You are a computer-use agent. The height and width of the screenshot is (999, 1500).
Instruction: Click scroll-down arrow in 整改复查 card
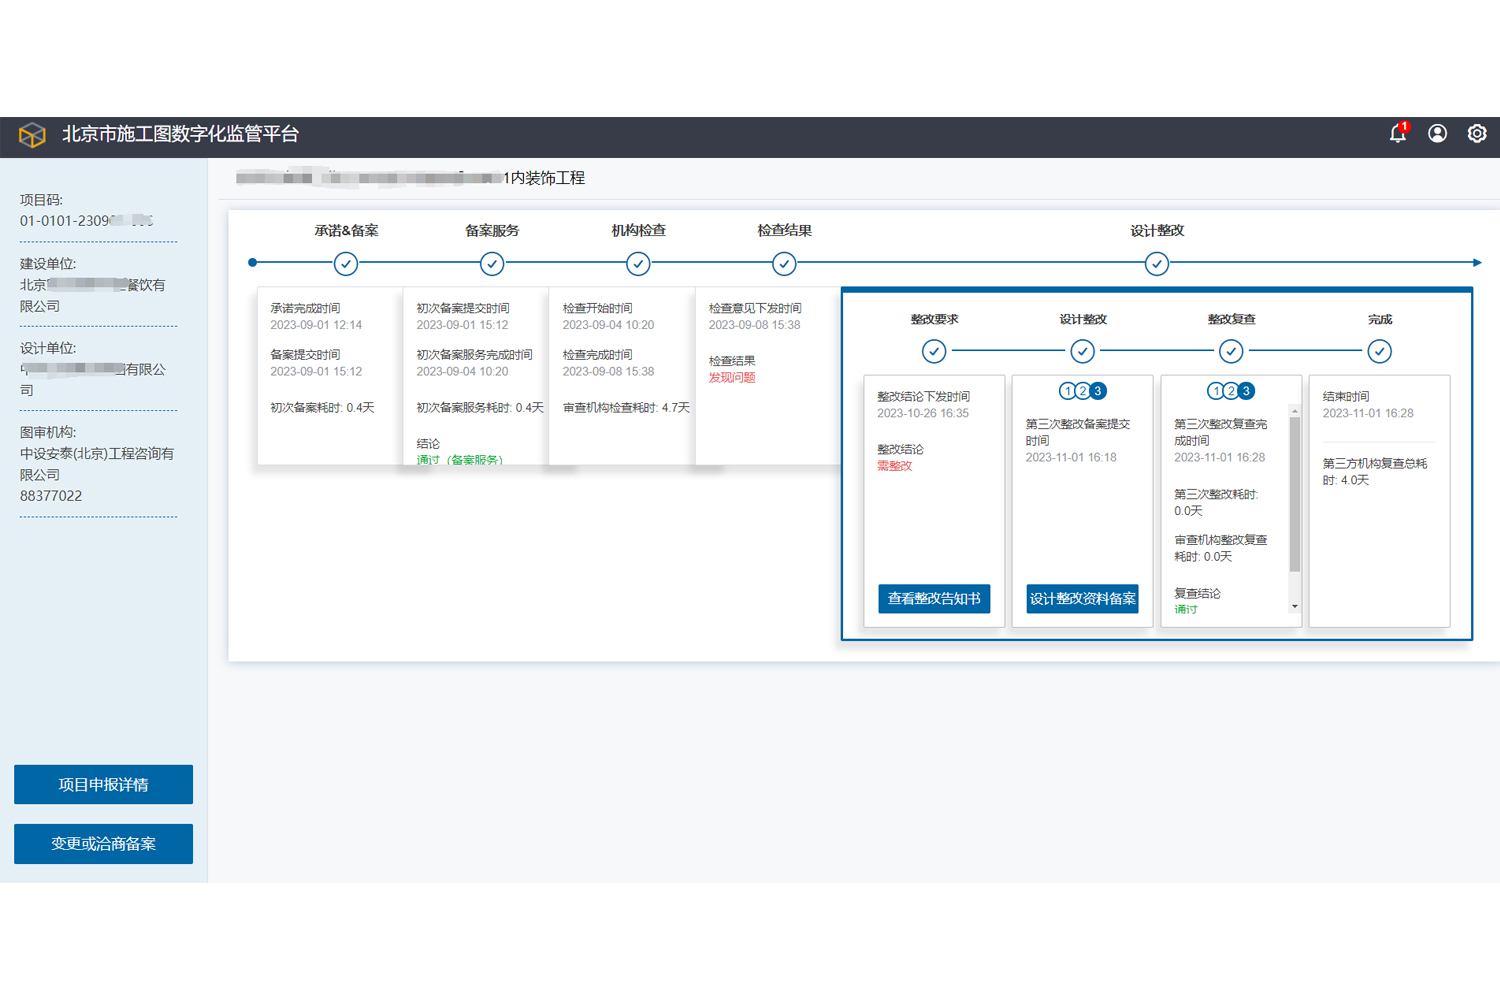pos(1295,606)
